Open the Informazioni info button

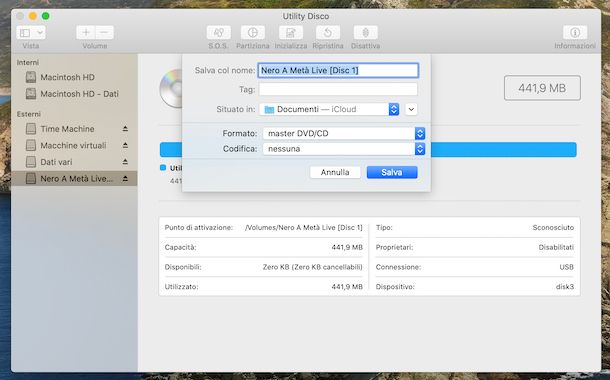575,33
